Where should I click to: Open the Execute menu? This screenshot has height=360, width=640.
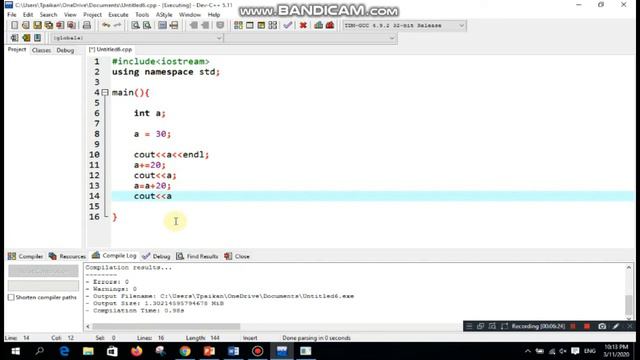click(118, 15)
